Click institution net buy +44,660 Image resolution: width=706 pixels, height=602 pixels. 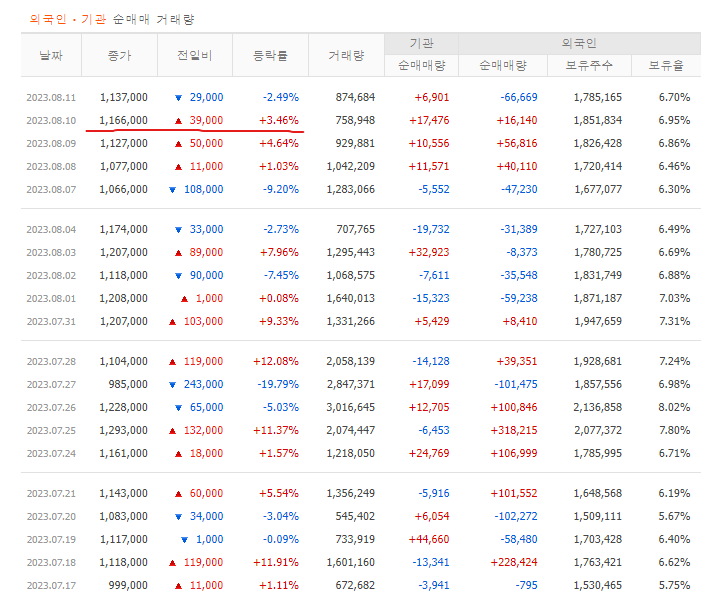(x=429, y=539)
